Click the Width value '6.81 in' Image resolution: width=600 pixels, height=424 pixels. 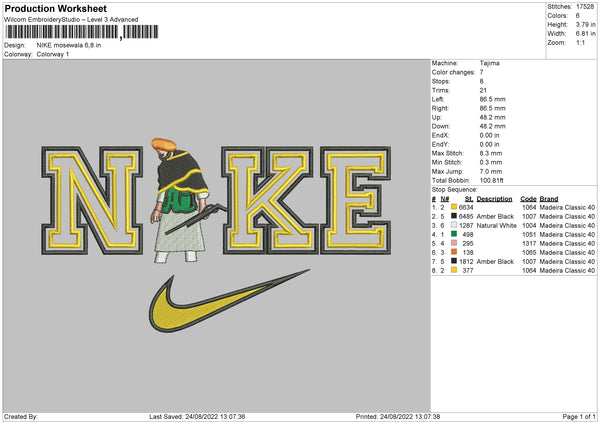[585, 34]
